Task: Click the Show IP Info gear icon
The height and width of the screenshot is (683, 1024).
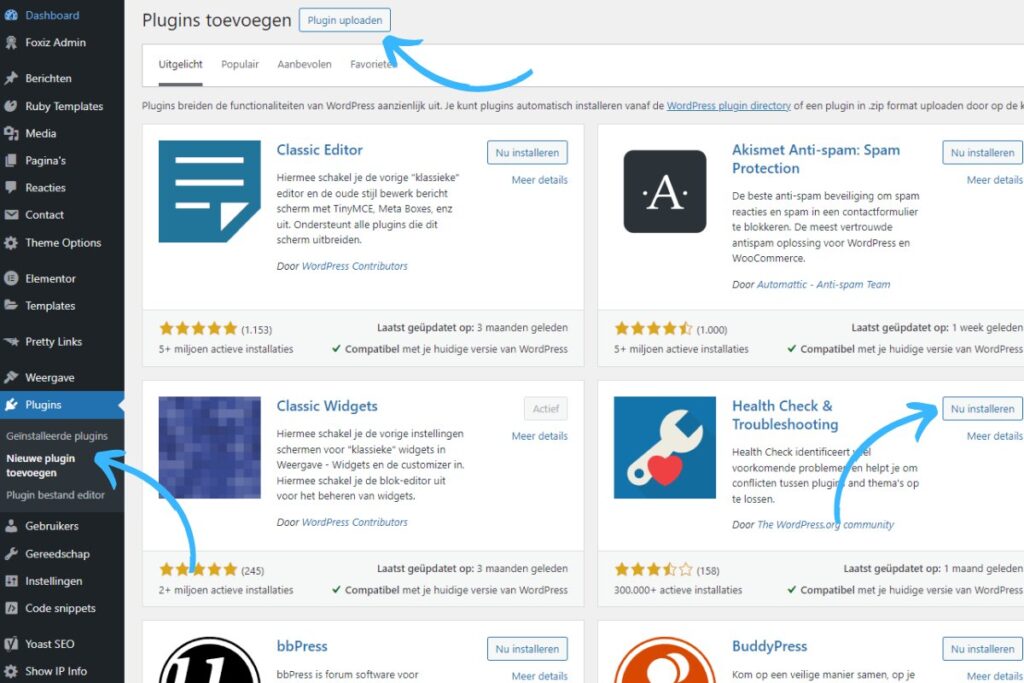Action: pyautogui.click(x=11, y=671)
